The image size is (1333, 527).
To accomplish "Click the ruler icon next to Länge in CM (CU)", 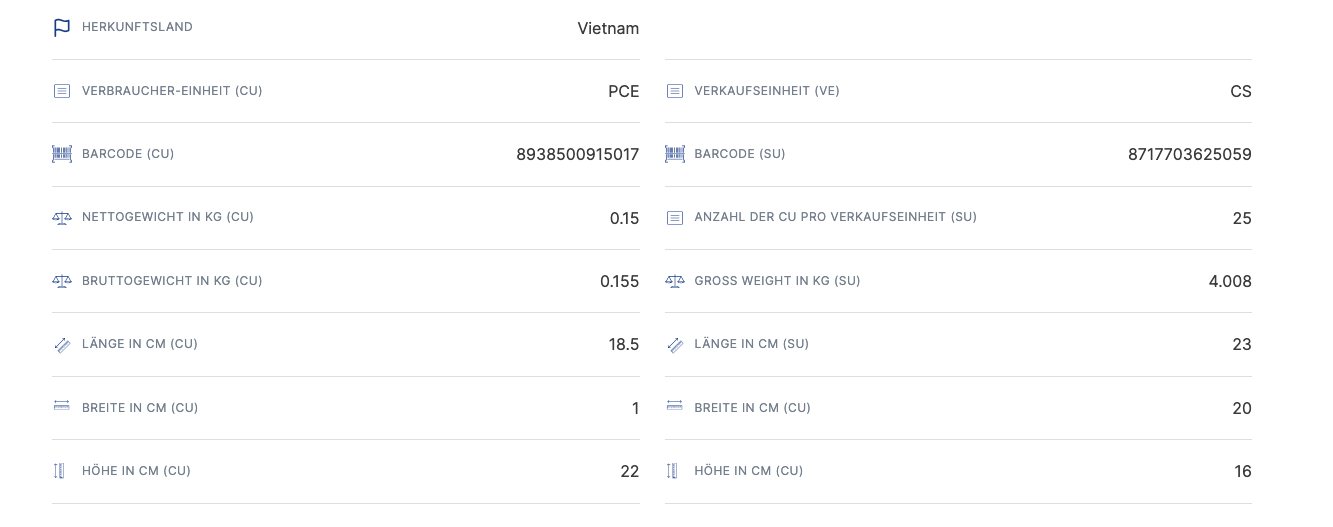I will 62,344.
